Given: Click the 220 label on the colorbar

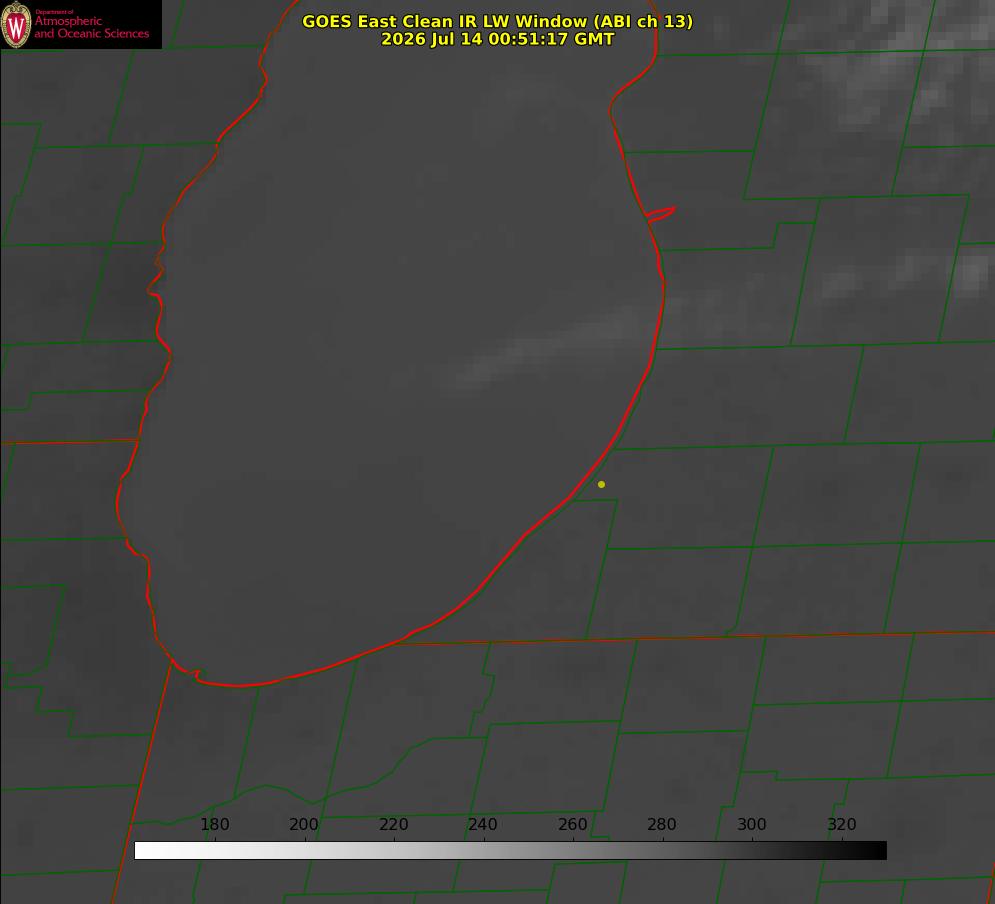Looking at the screenshot, I should (x=393, y=824).
